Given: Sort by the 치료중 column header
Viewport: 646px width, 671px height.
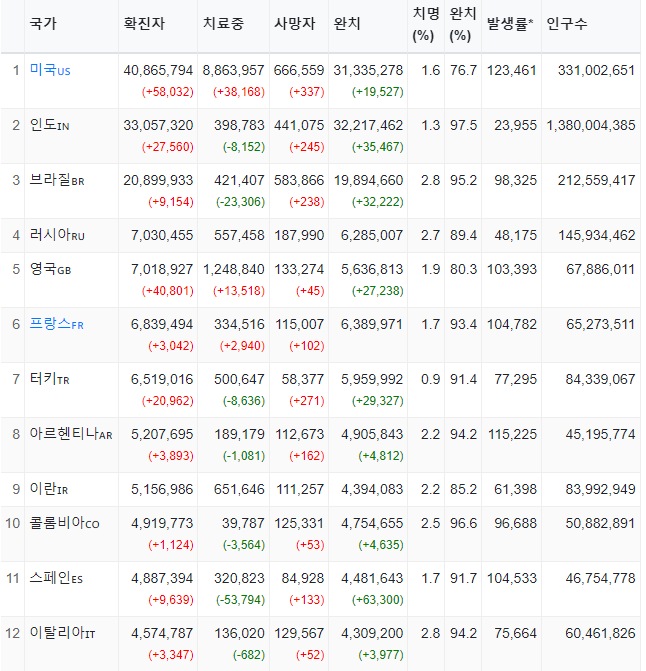Looking at the screenshot, I should pos(223,24).
